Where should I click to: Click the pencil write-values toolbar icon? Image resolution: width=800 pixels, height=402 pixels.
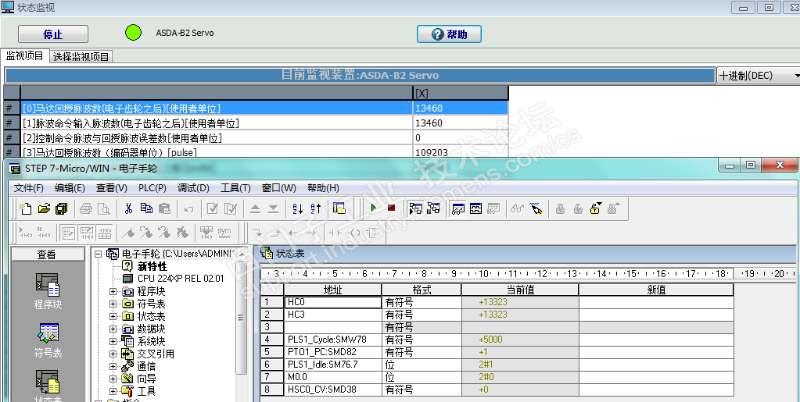pos(535,208)
